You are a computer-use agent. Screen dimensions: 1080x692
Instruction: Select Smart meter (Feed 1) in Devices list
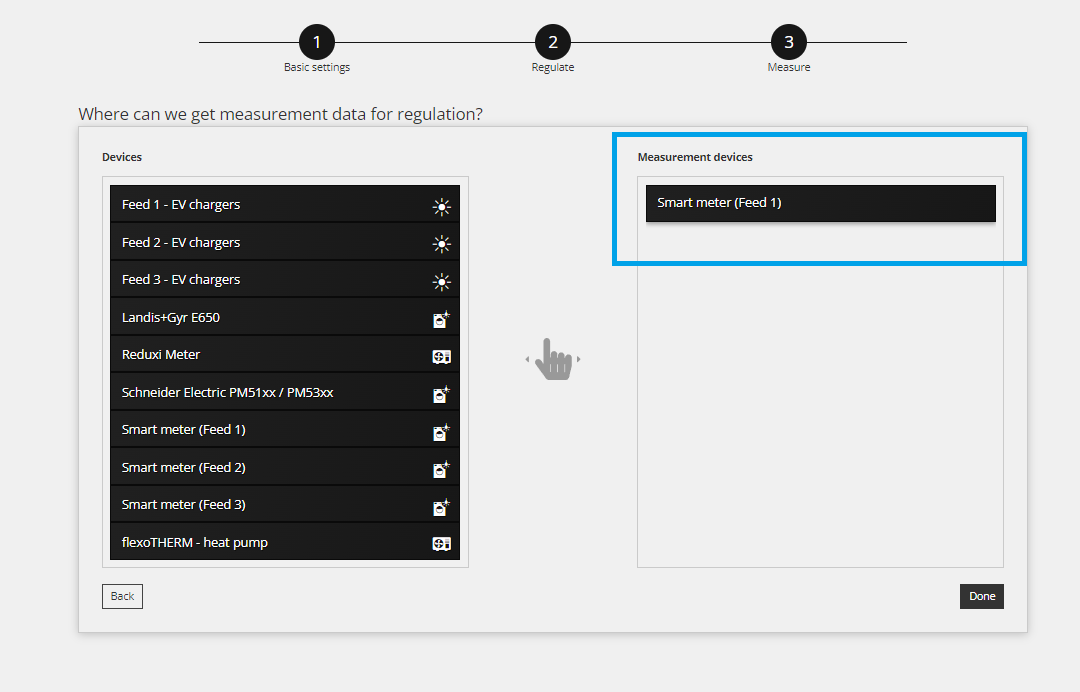(x=184, y=430)
